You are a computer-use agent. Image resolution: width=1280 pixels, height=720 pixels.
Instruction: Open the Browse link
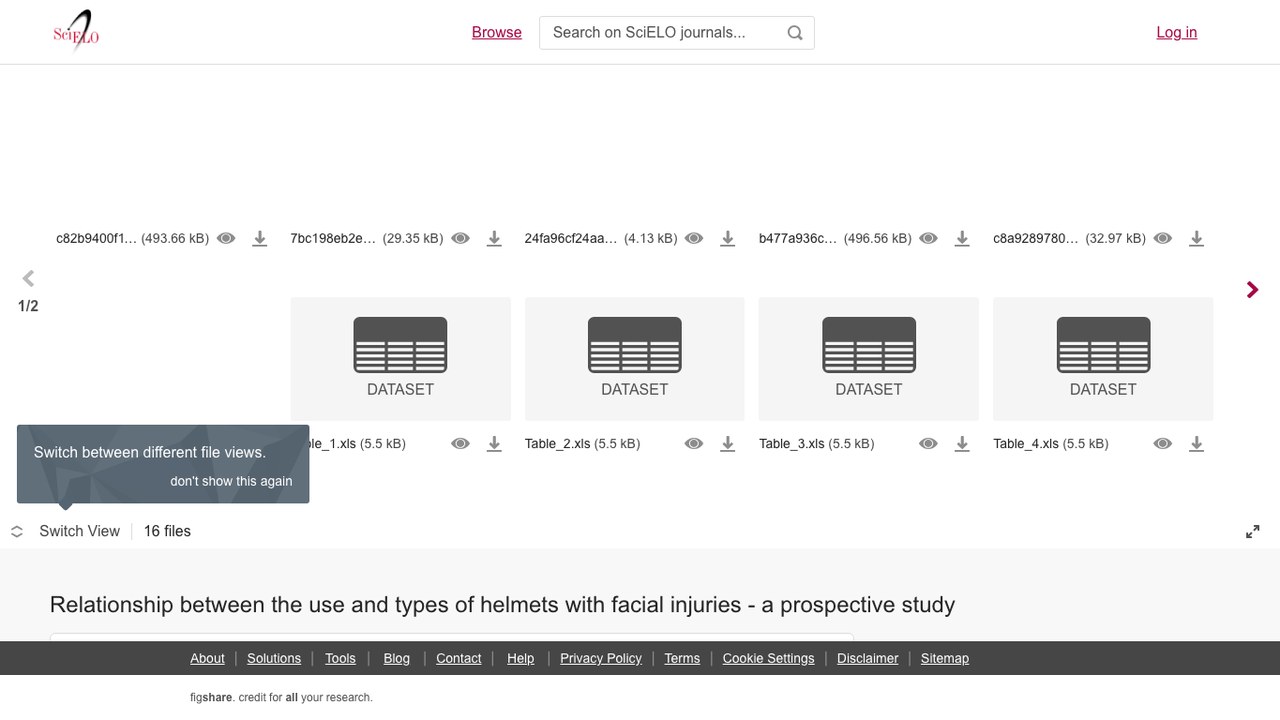pos(497,32)
